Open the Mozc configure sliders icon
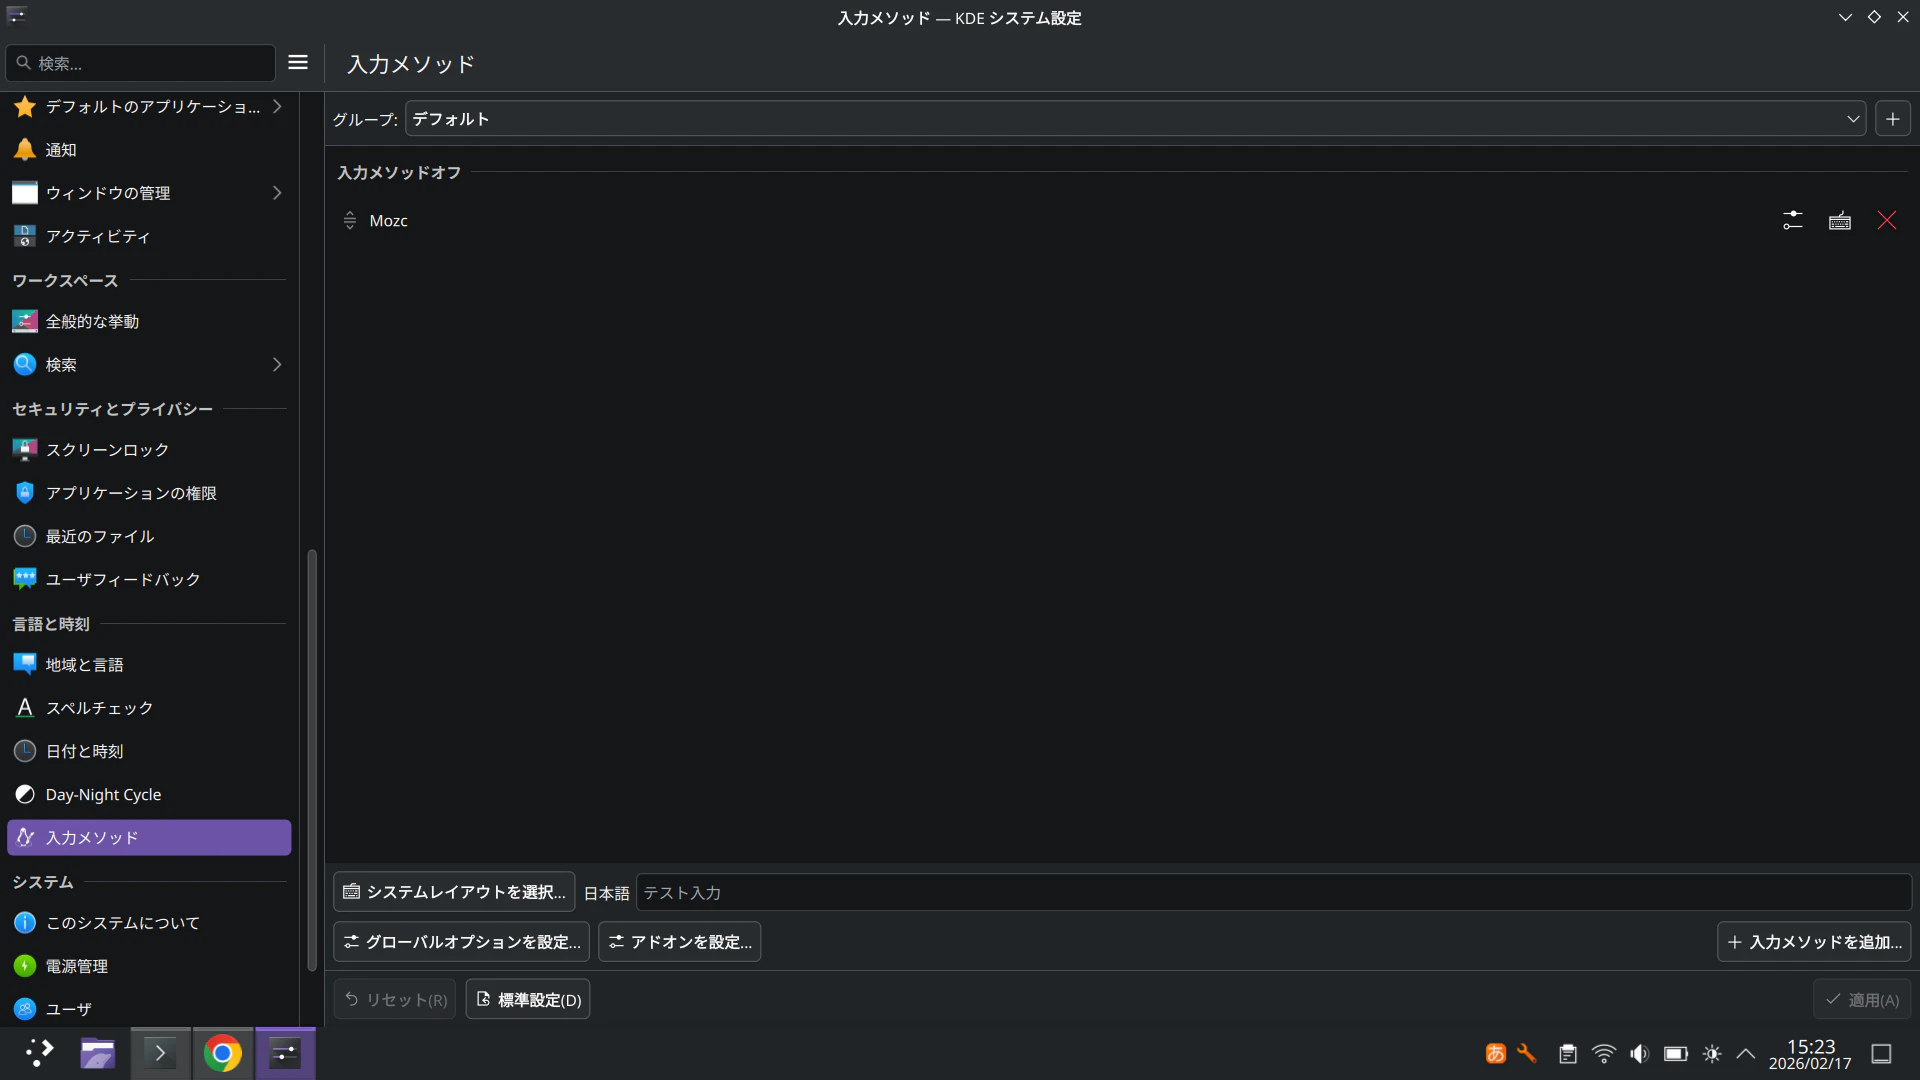 1793,220
